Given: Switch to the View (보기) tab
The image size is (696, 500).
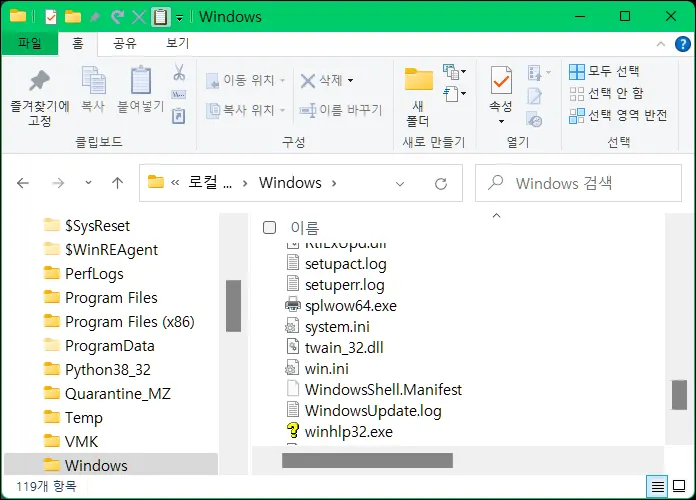Looking at the screenshot, I should tap(177, 44).
